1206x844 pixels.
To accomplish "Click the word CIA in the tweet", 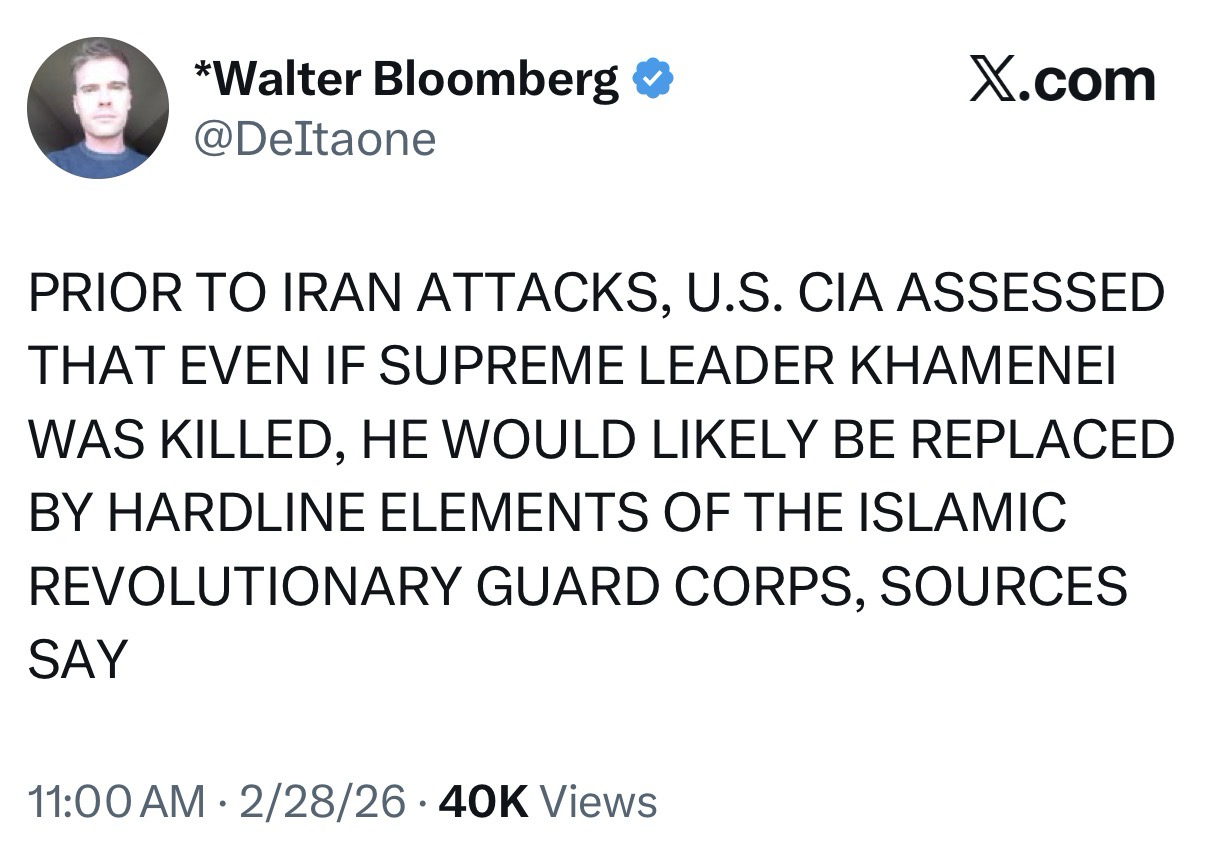I will (x=827, y=293).
